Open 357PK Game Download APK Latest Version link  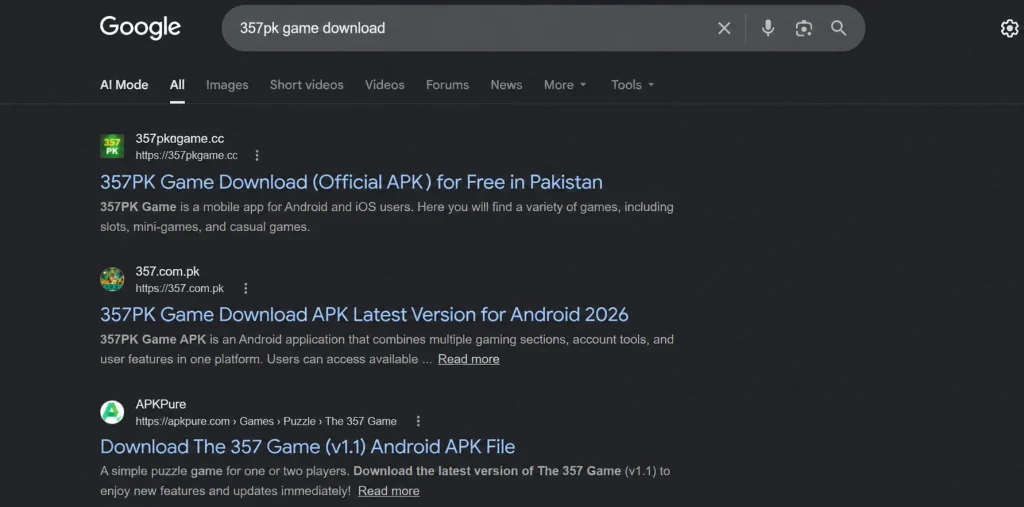click(x=364, y=314)
